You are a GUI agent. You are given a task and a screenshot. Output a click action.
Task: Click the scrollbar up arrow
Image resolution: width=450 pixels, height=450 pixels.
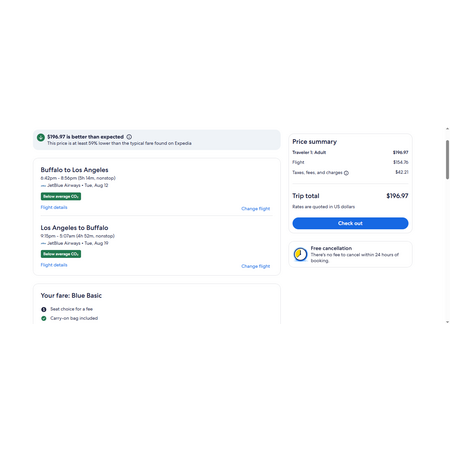click(x=447, y=129)
